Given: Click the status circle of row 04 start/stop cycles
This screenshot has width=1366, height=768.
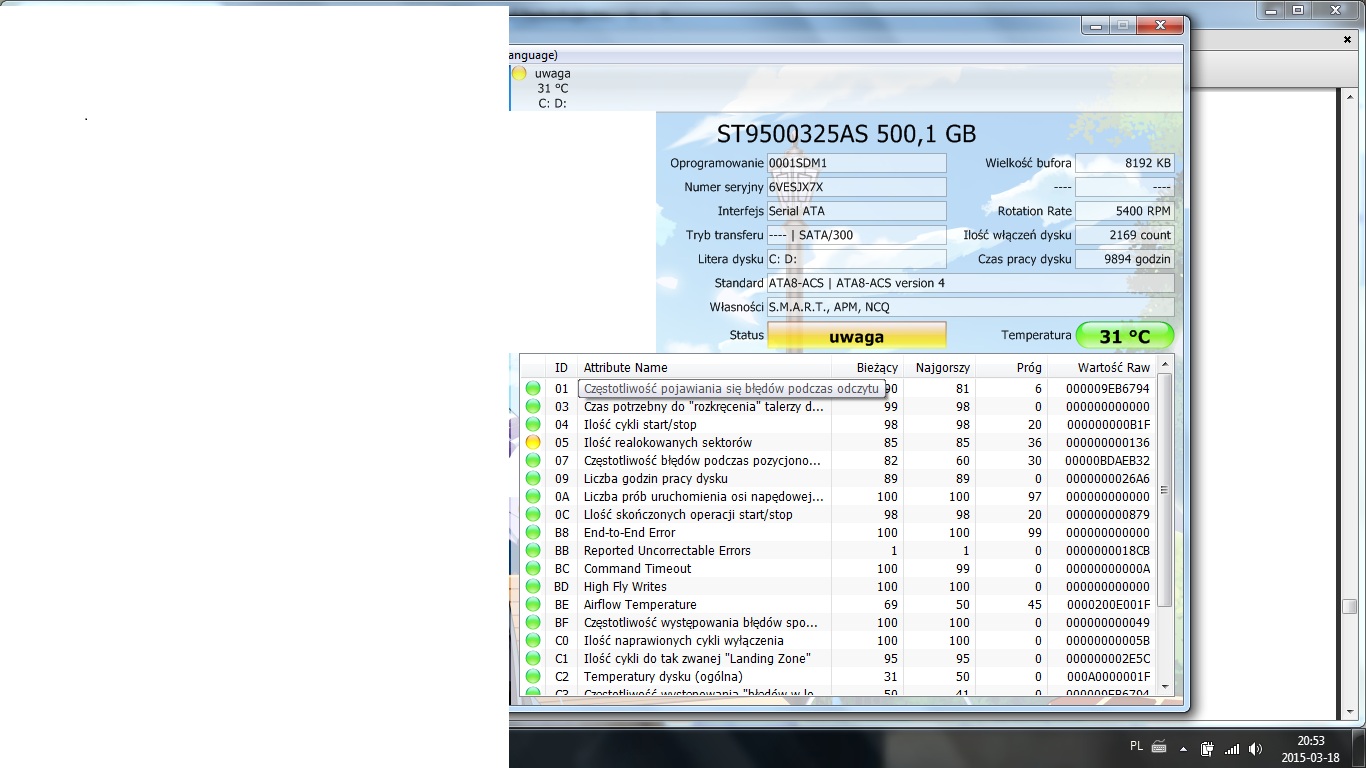Looking at the screenshot, I should pos(533,425).
